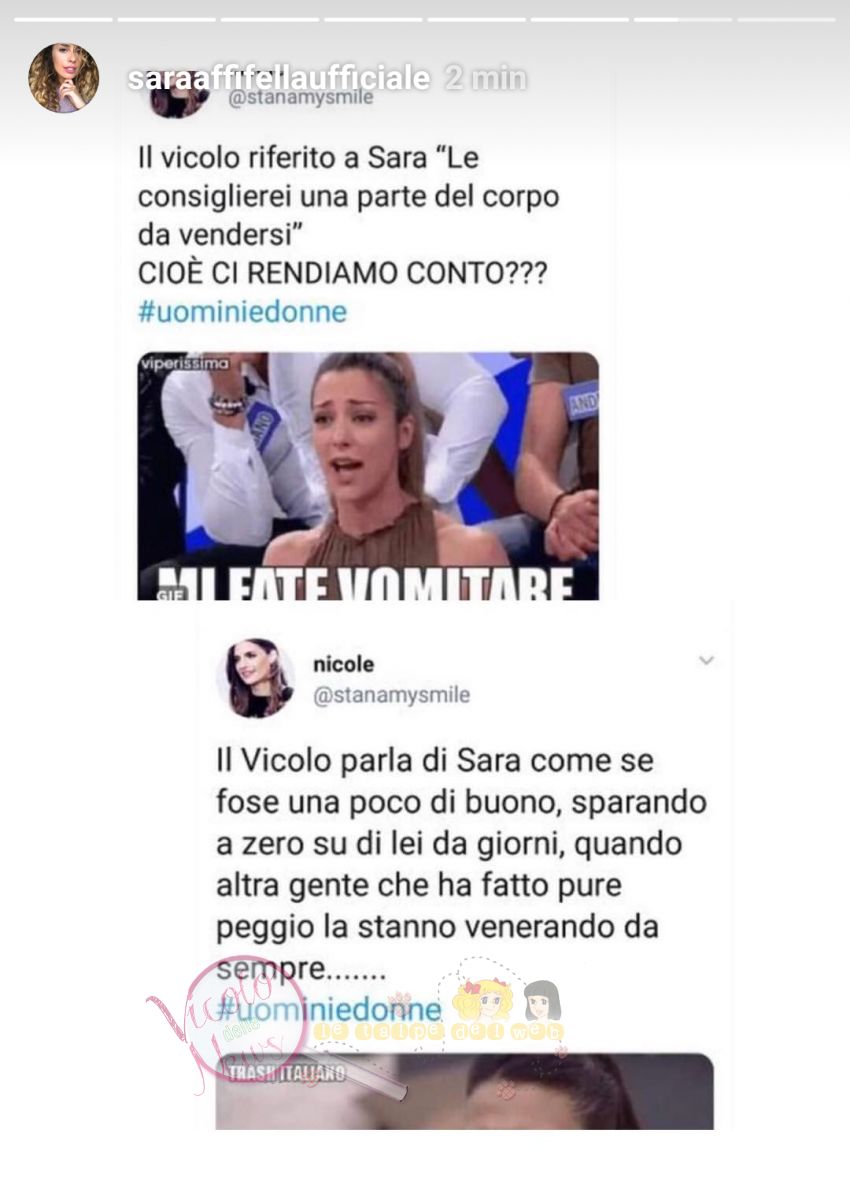Open the tweet options chevron next to nicole

click(706, 661)
